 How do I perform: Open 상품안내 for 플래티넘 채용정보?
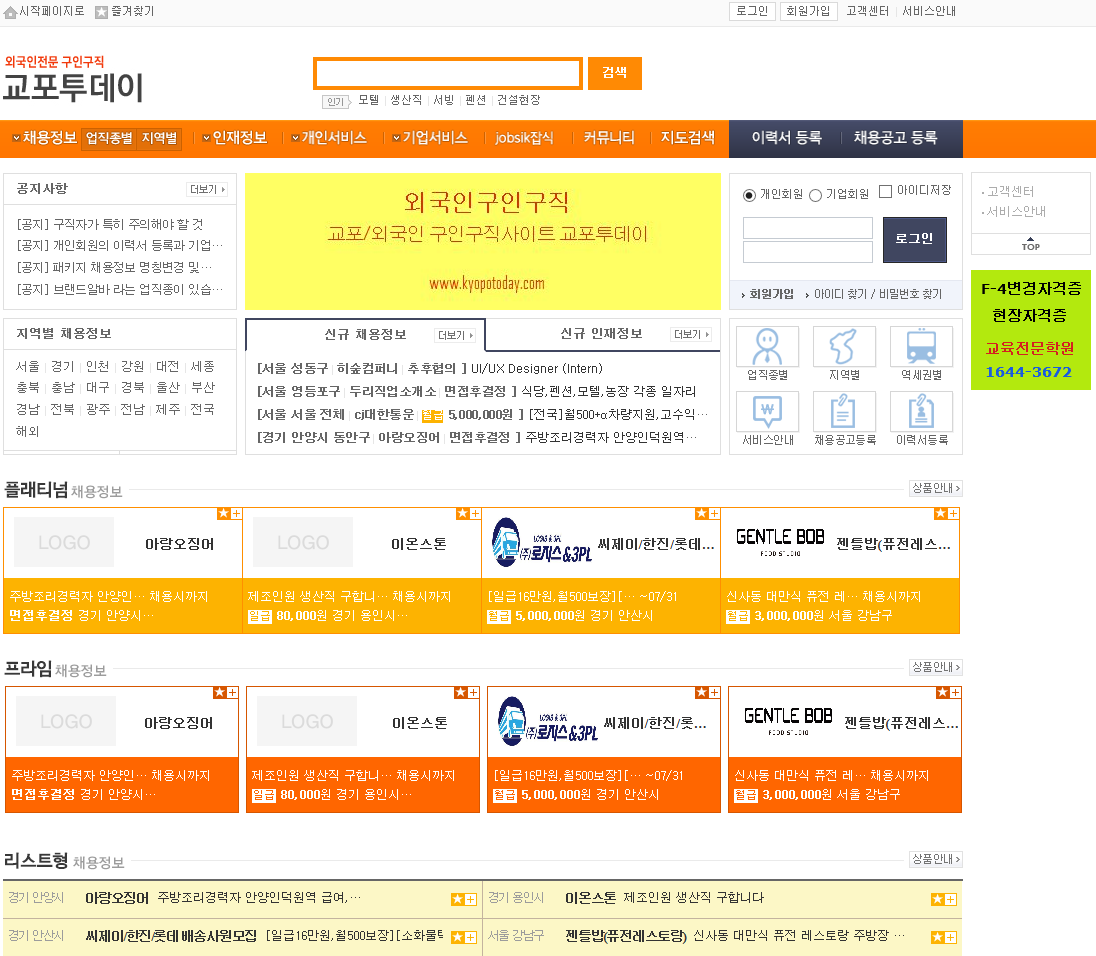pyautogui.click(x=936, y=488)
